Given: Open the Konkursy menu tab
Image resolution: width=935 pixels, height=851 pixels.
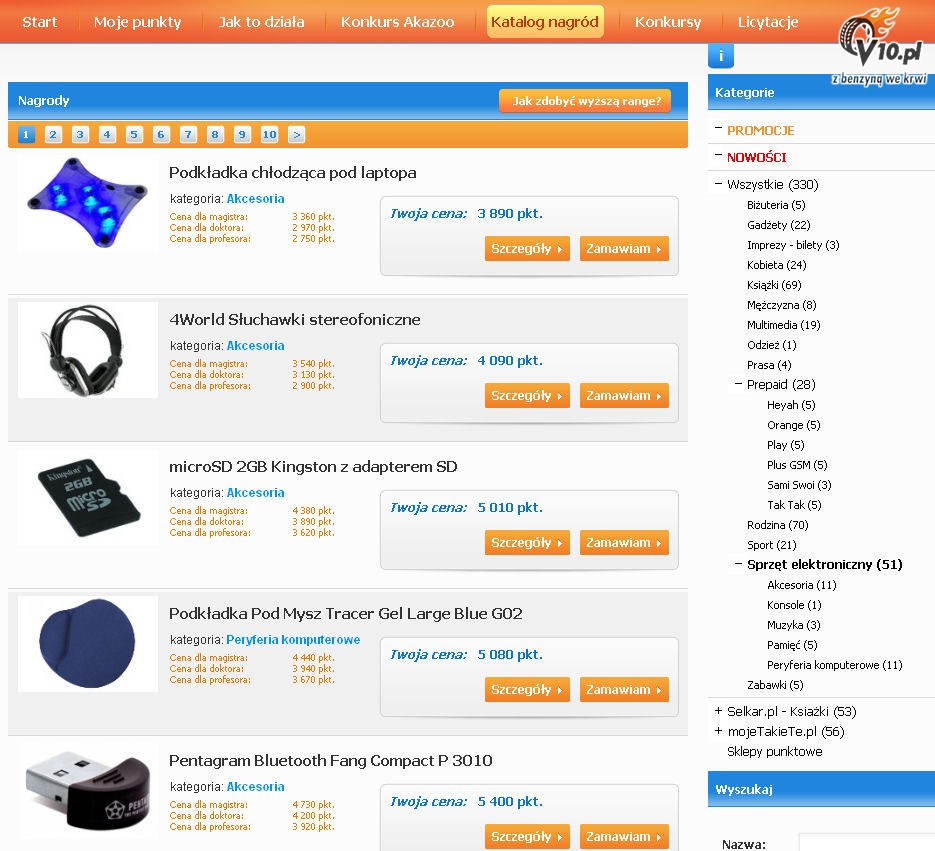Looking at the screenshot, I should tap(668, 22).
